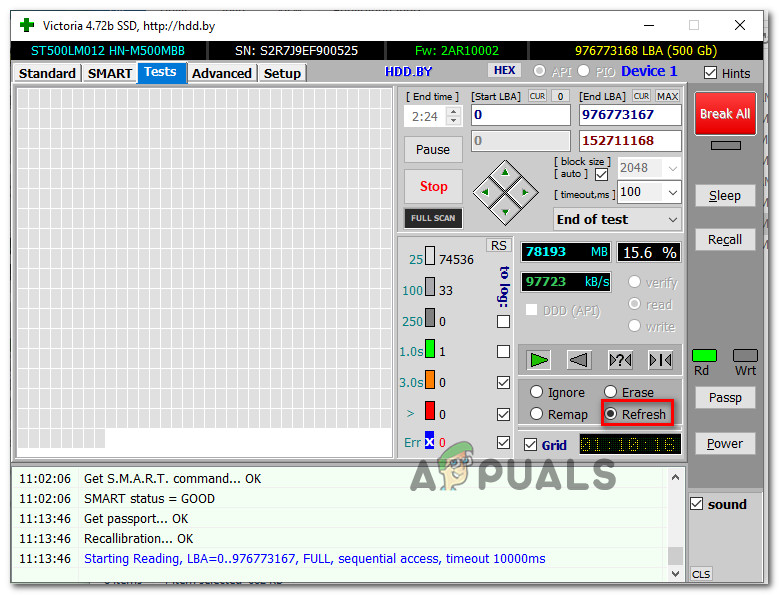The image size is (779, 595).
Task: Click the Sleep button
Action: [725, 195]
